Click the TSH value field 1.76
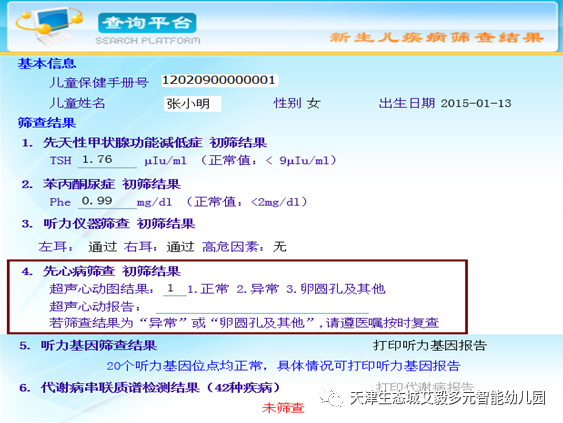The width and height of the screenshot is (563, 423). [x=107, y=160]
